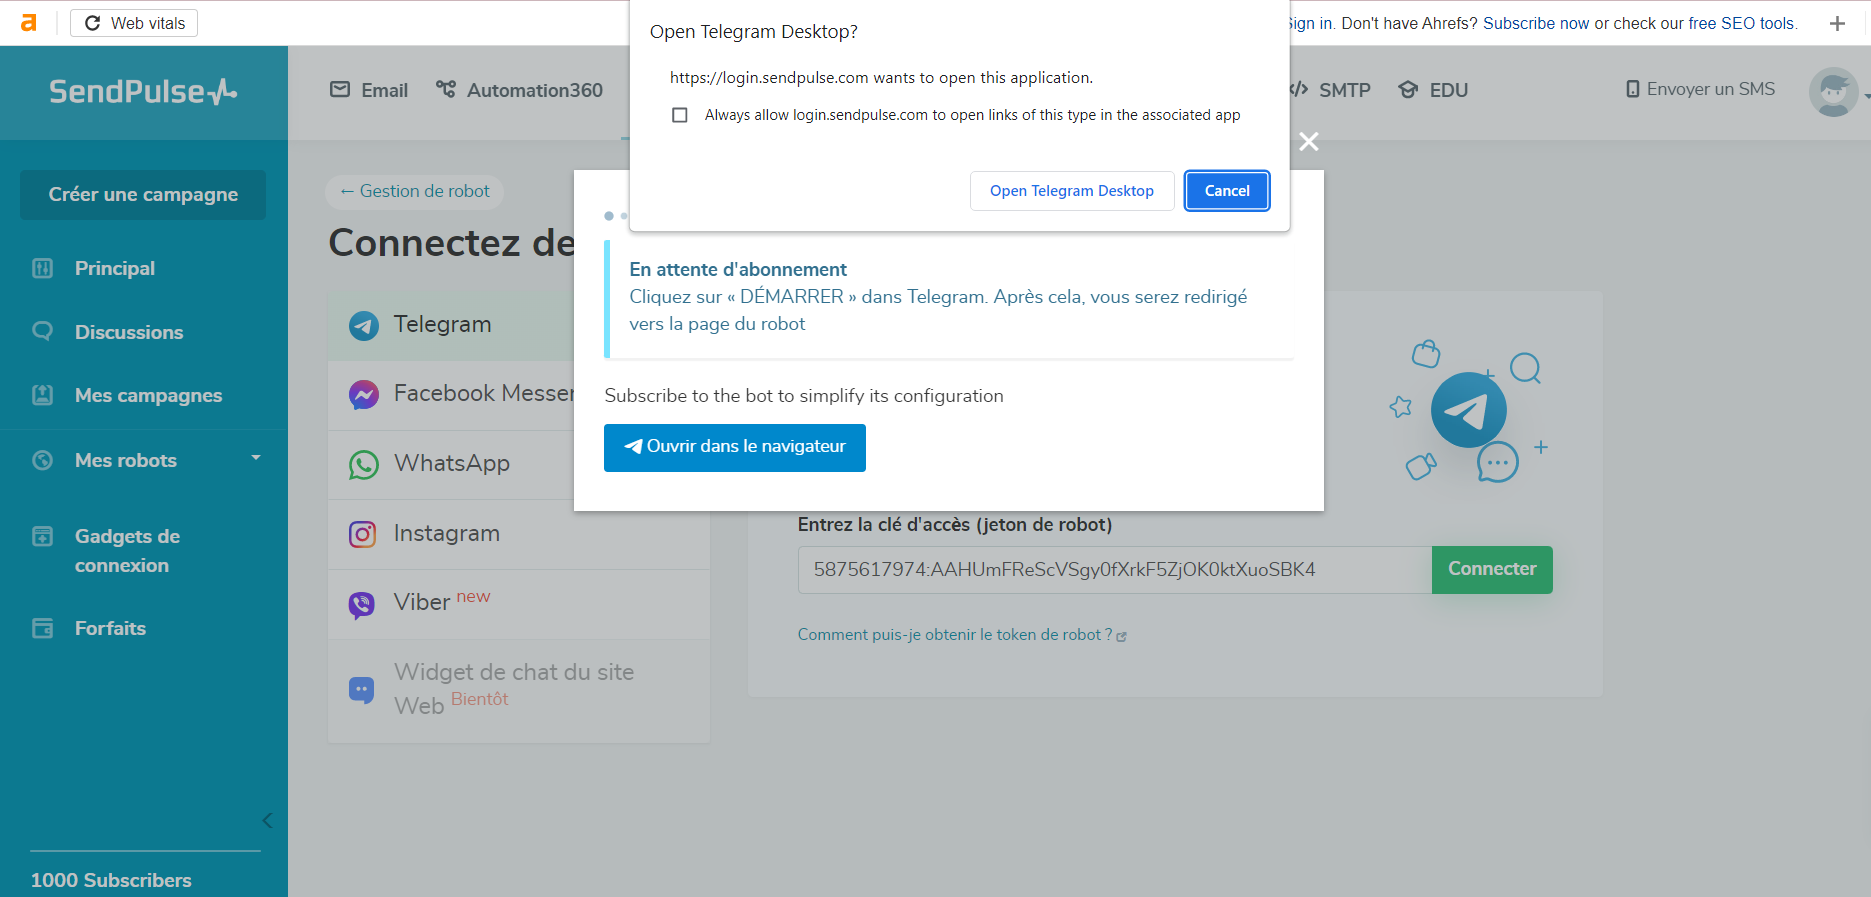Click the Viber icon
Image resolution: width=1871 pixels, height=897 pixels.
tap(361, 604)
